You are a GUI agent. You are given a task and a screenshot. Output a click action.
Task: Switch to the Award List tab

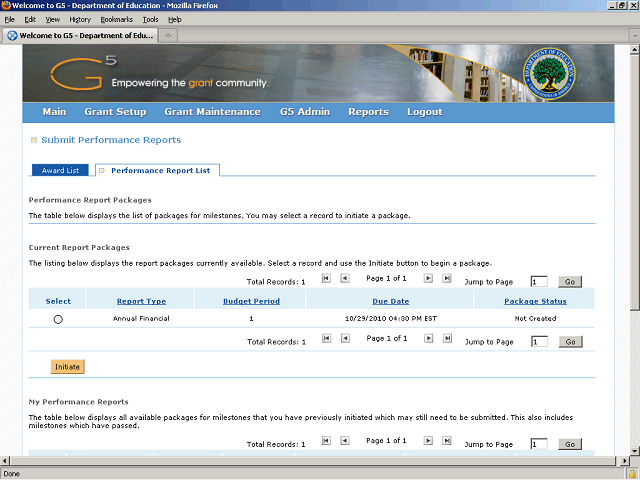[60, 170]
